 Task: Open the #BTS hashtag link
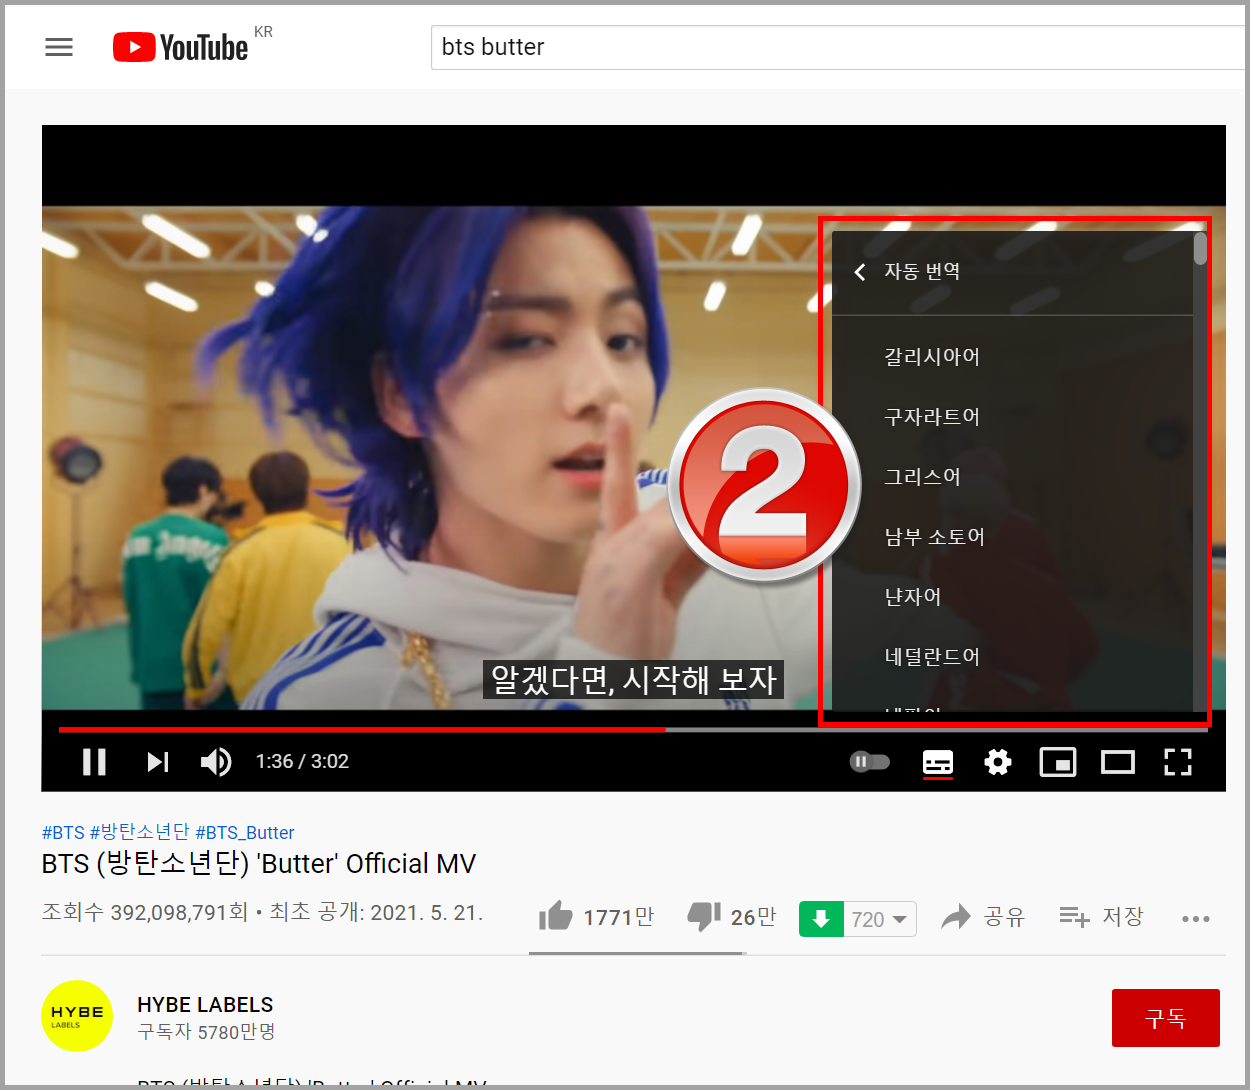tap(63, 832)
